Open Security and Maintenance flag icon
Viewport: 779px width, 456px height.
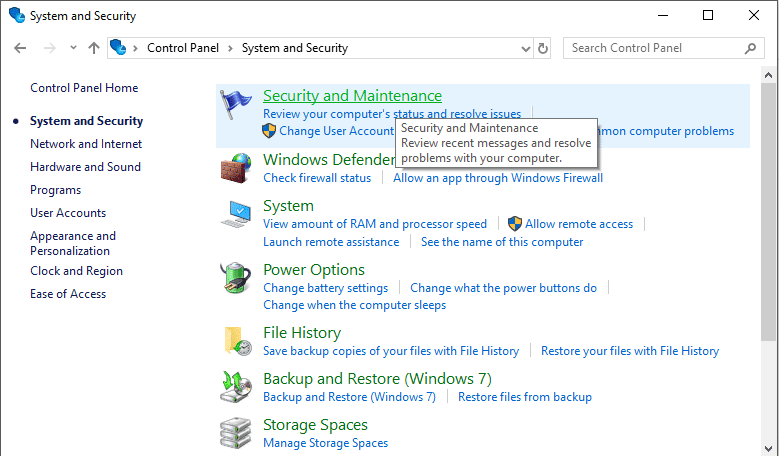(x=236, y=104)
